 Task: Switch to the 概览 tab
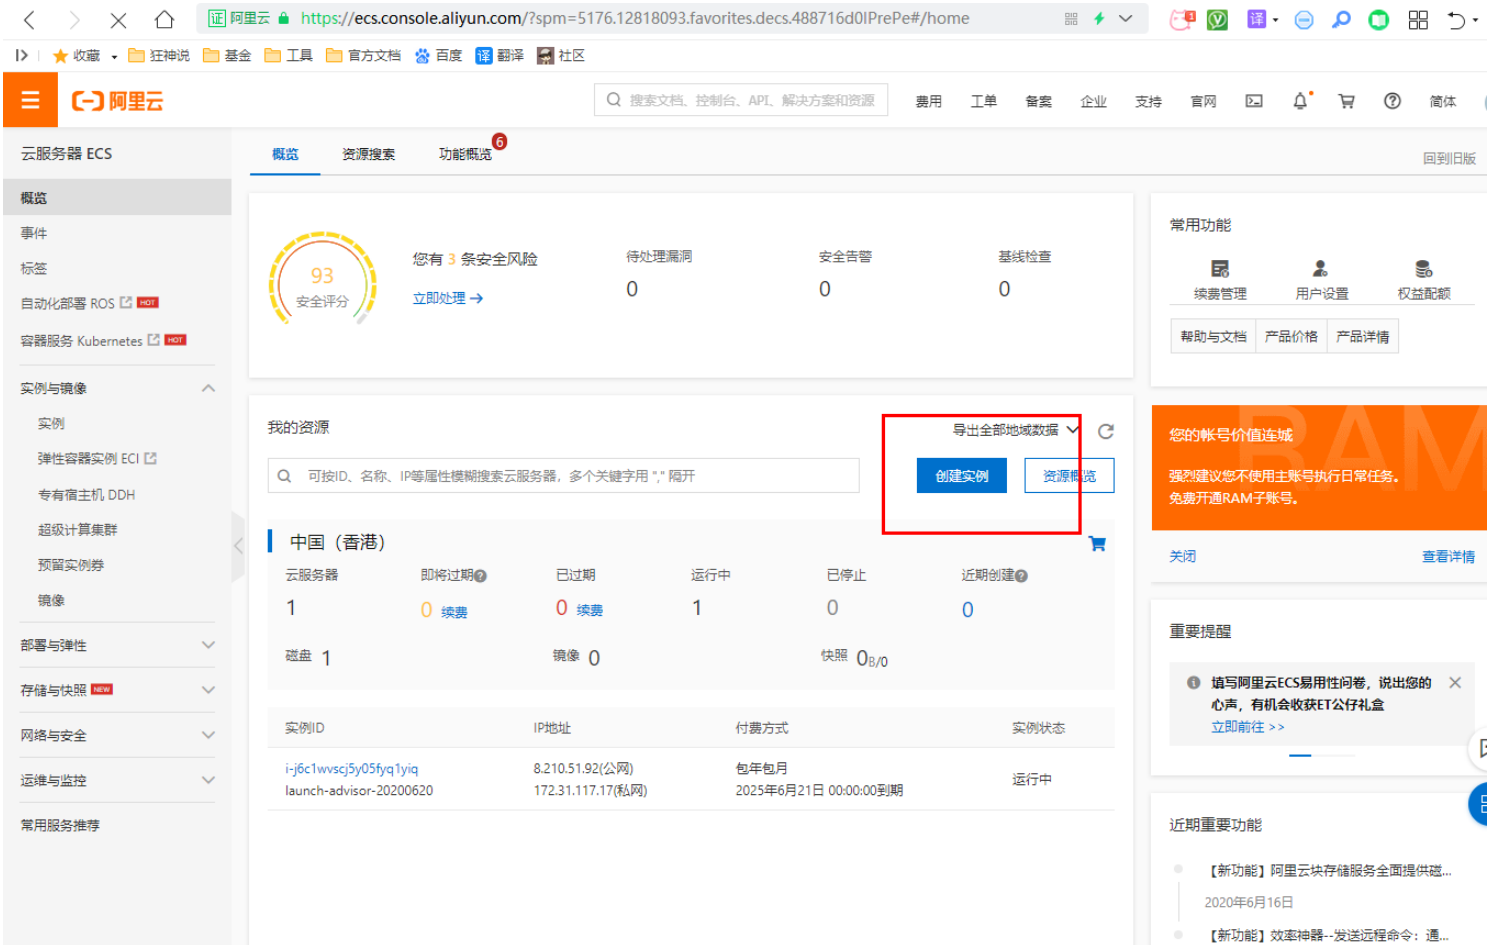click(x=285, y=154)
